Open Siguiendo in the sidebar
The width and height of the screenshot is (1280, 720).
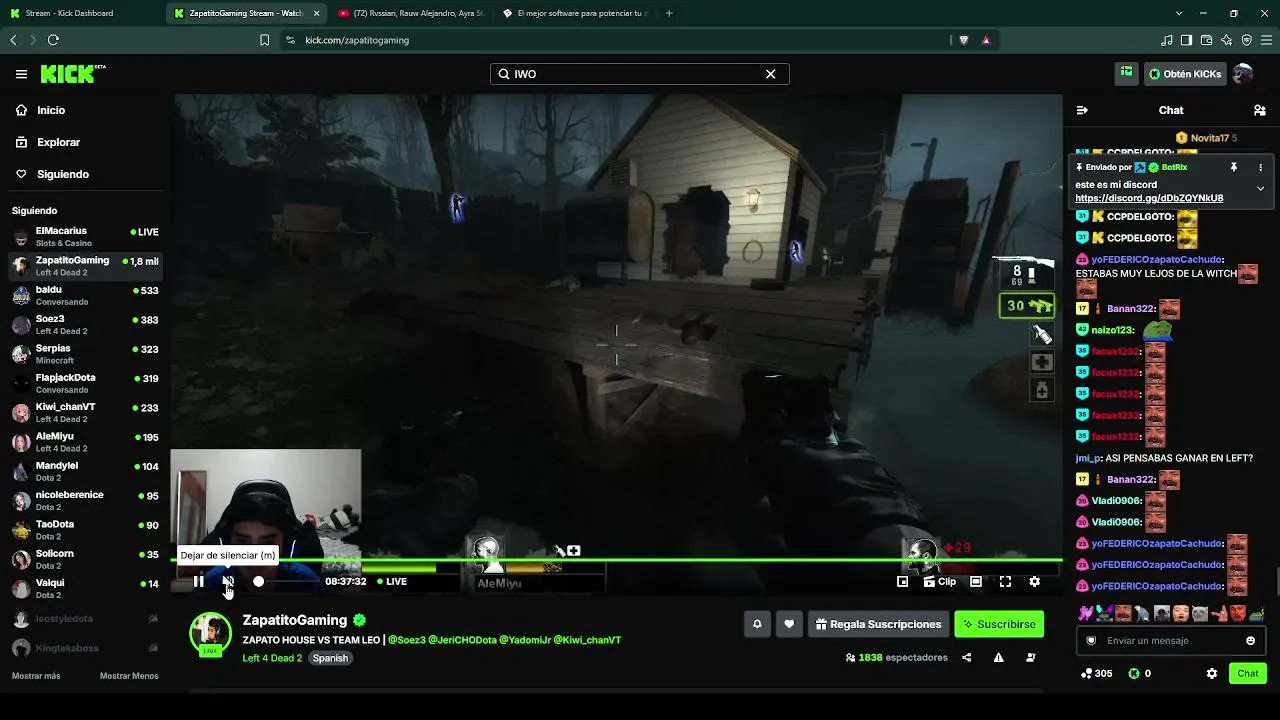pos(63,174)
